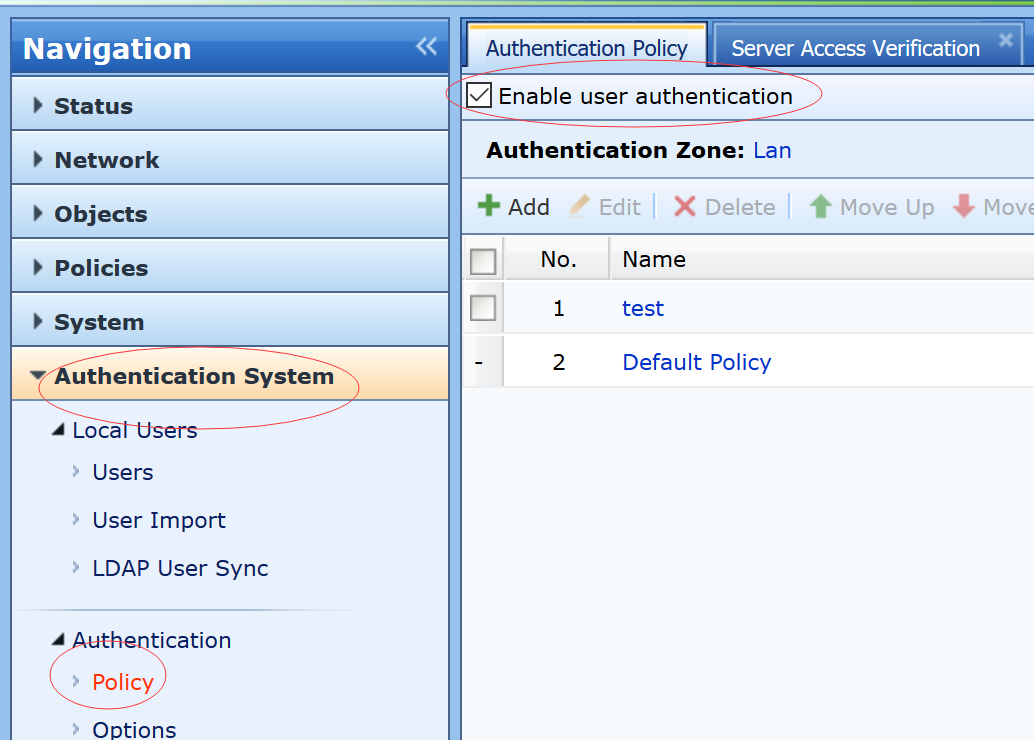The width and height of the screenshot is (1034, 740).
Task: Switch to Server Access Verification tab
Action: point(855,48)
